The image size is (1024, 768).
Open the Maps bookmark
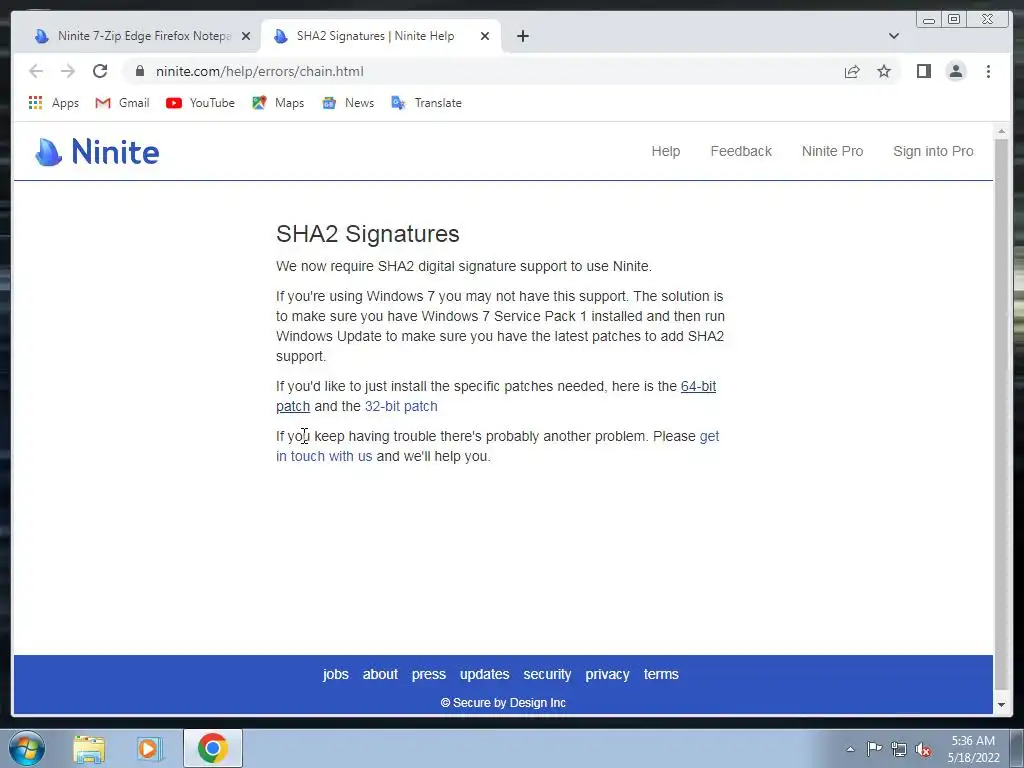click(278, 103)
